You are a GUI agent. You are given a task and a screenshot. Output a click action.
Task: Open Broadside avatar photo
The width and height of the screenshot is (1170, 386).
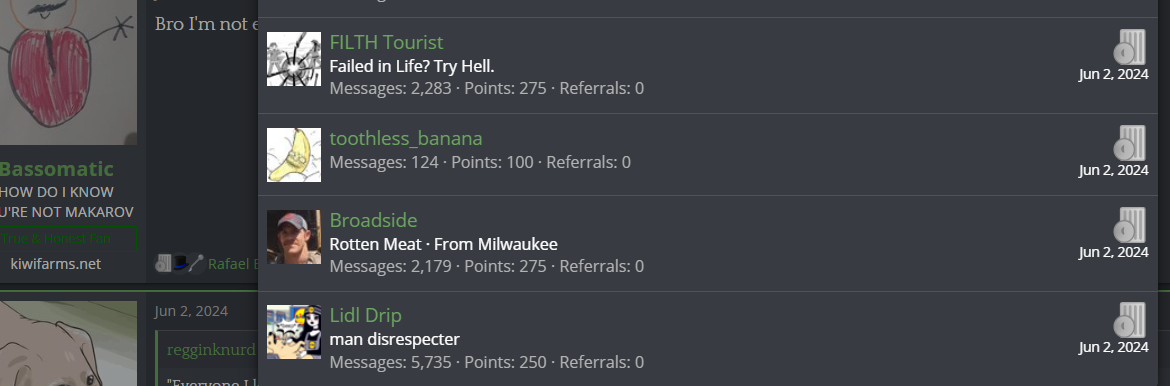pyautogui.click(x=294, y=237)
